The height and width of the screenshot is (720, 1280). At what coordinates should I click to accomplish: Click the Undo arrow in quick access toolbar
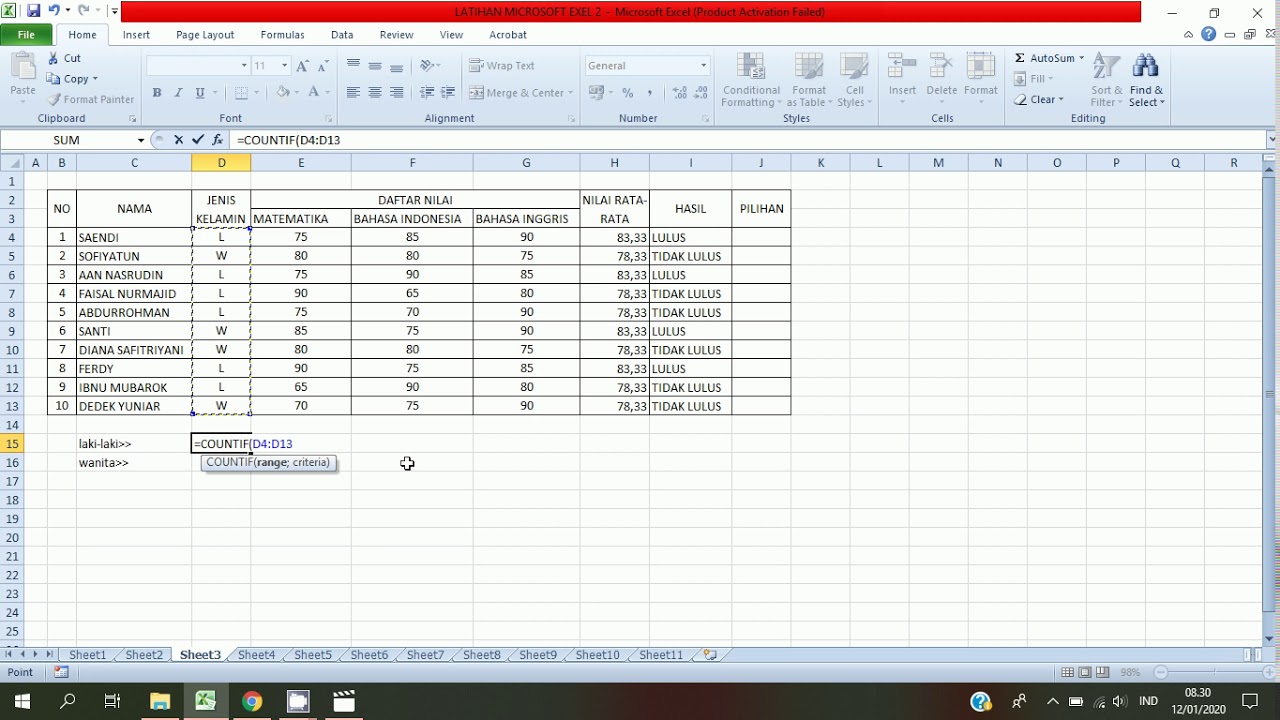coord(54,11)
